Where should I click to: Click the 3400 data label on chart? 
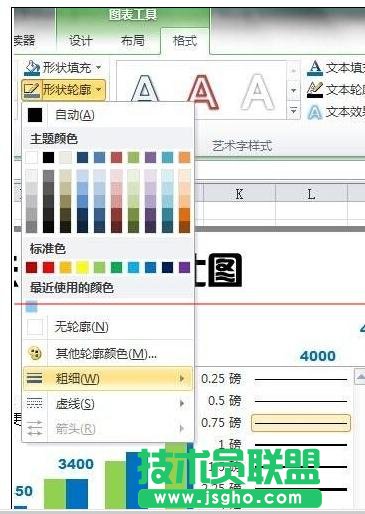(76, 464)
